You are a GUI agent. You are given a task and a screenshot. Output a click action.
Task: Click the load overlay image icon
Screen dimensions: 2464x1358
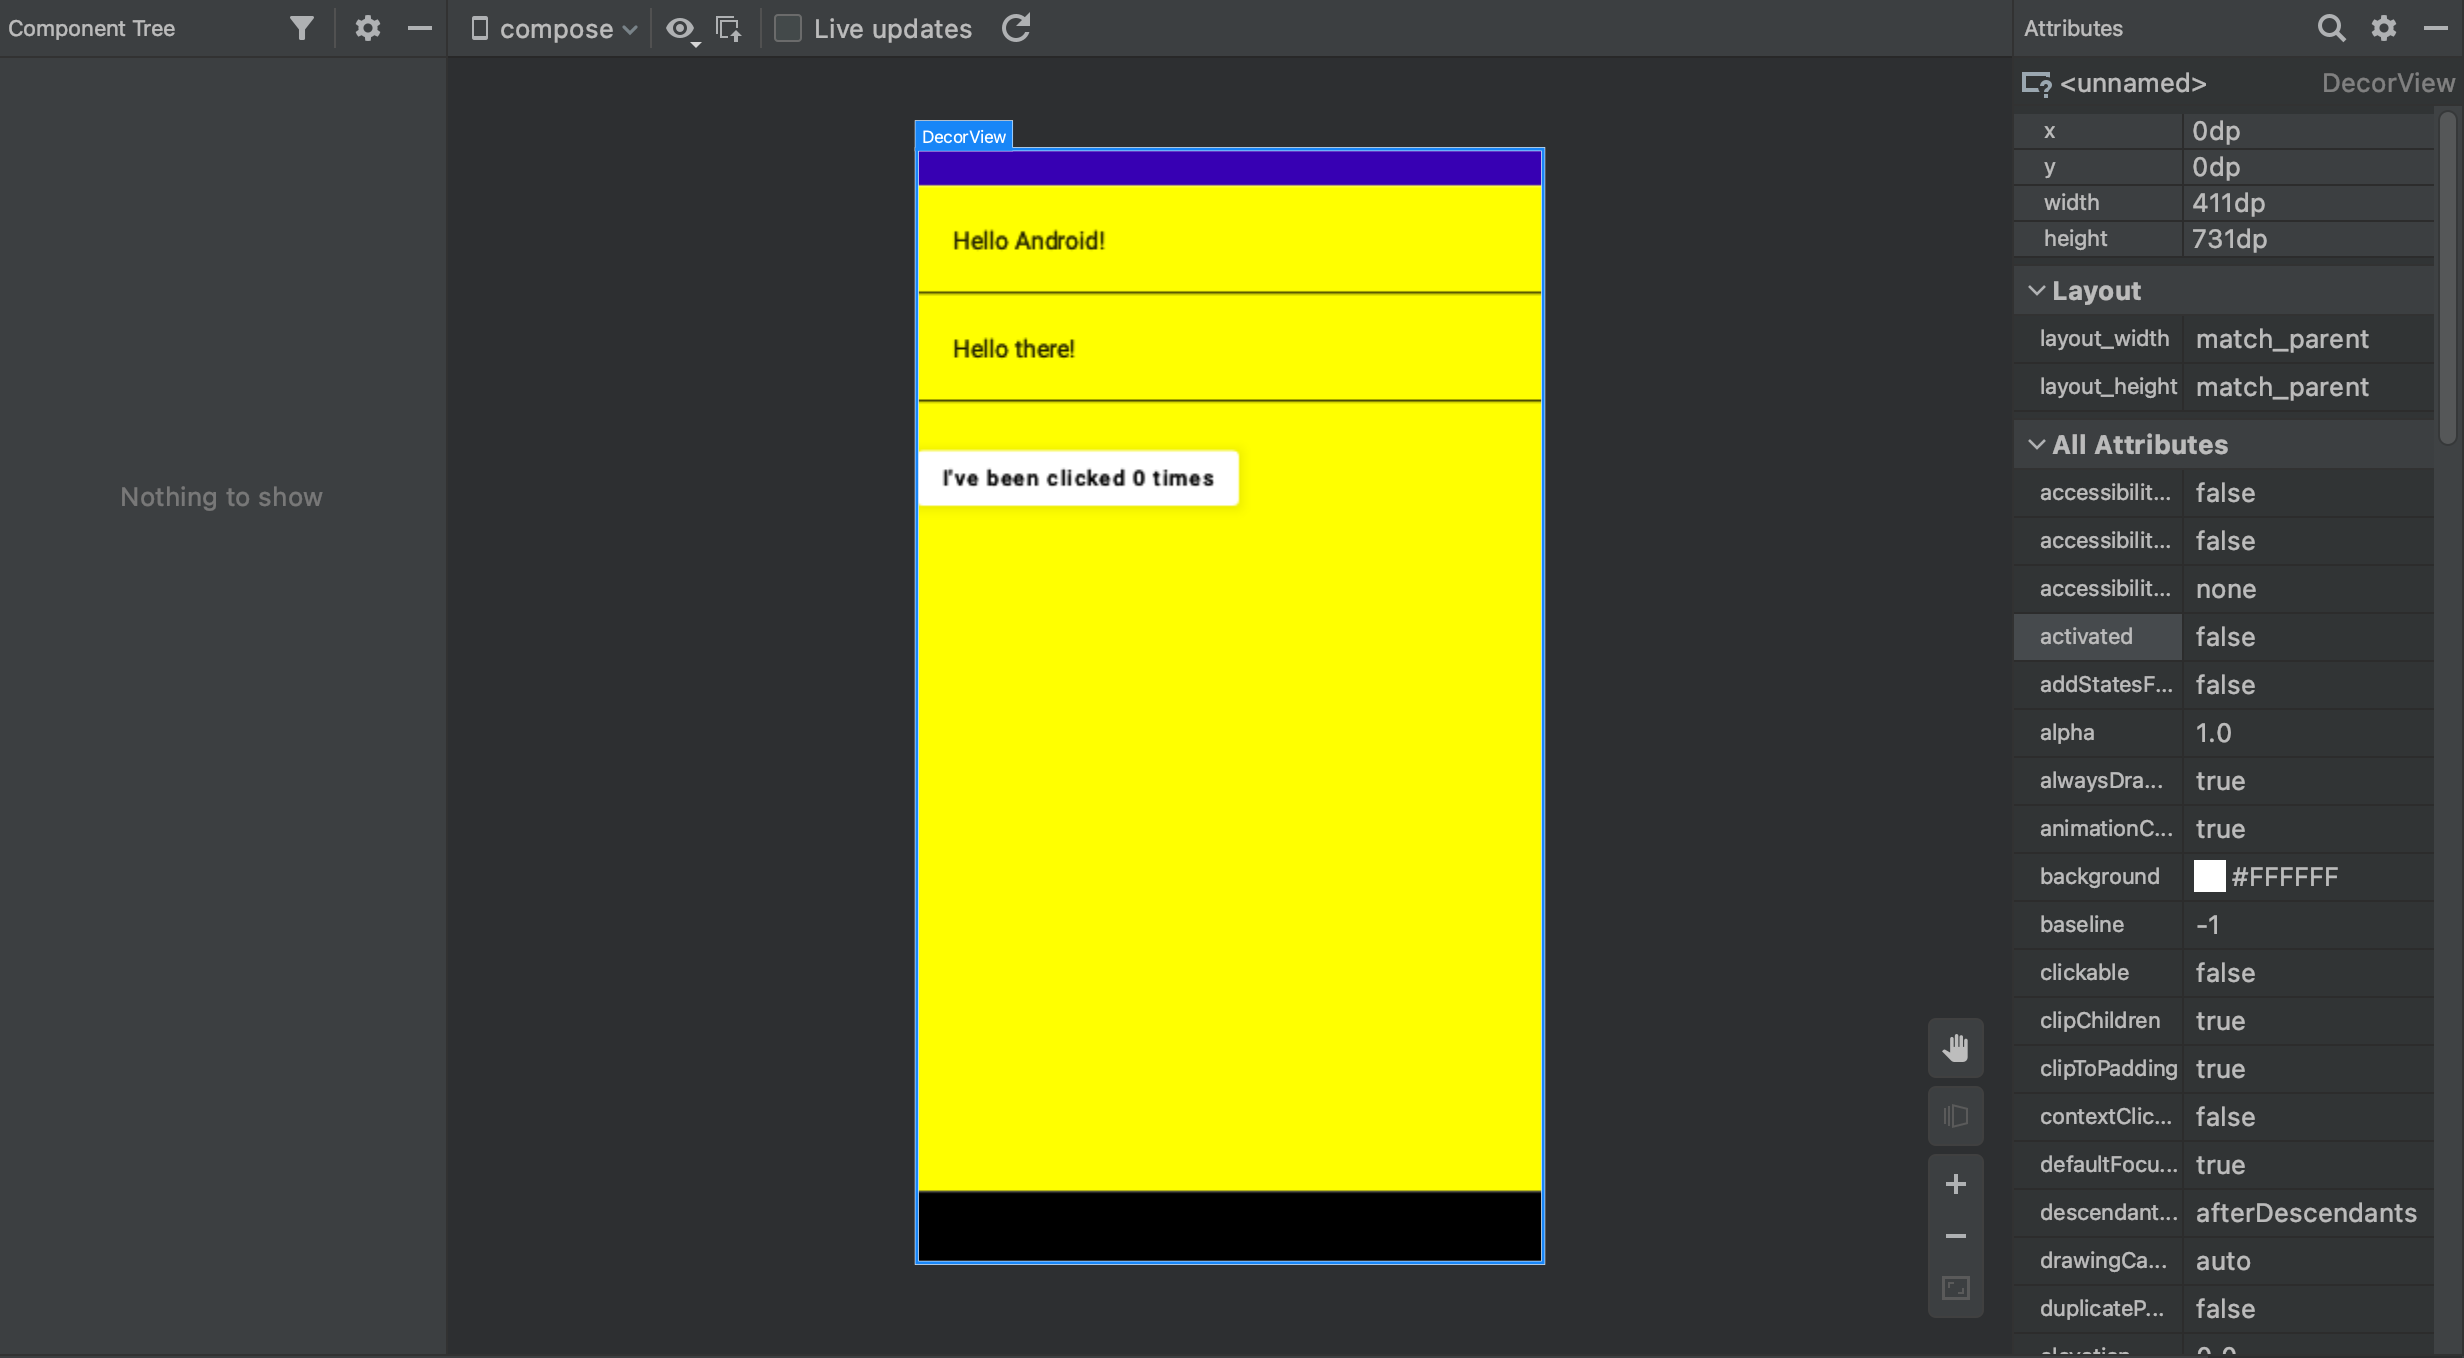729,29
